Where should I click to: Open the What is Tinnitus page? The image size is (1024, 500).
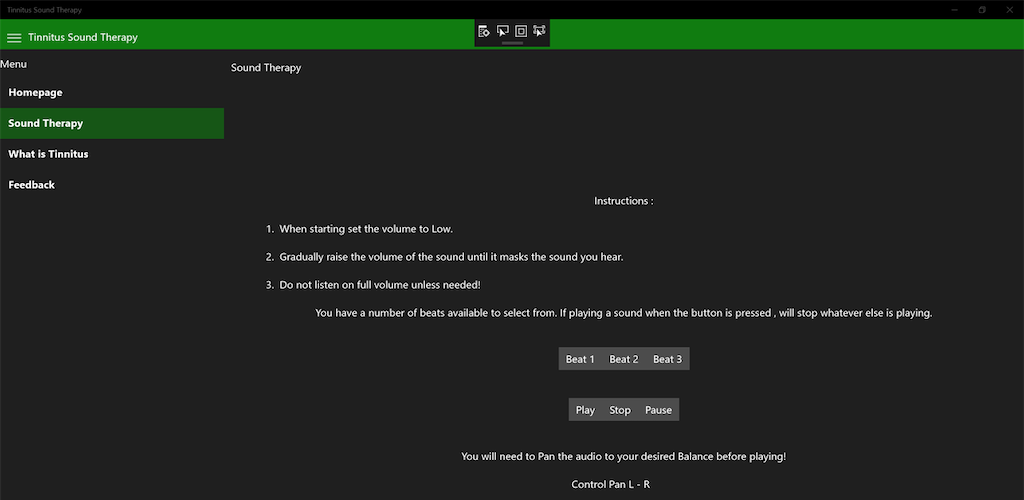pos(48,155)
